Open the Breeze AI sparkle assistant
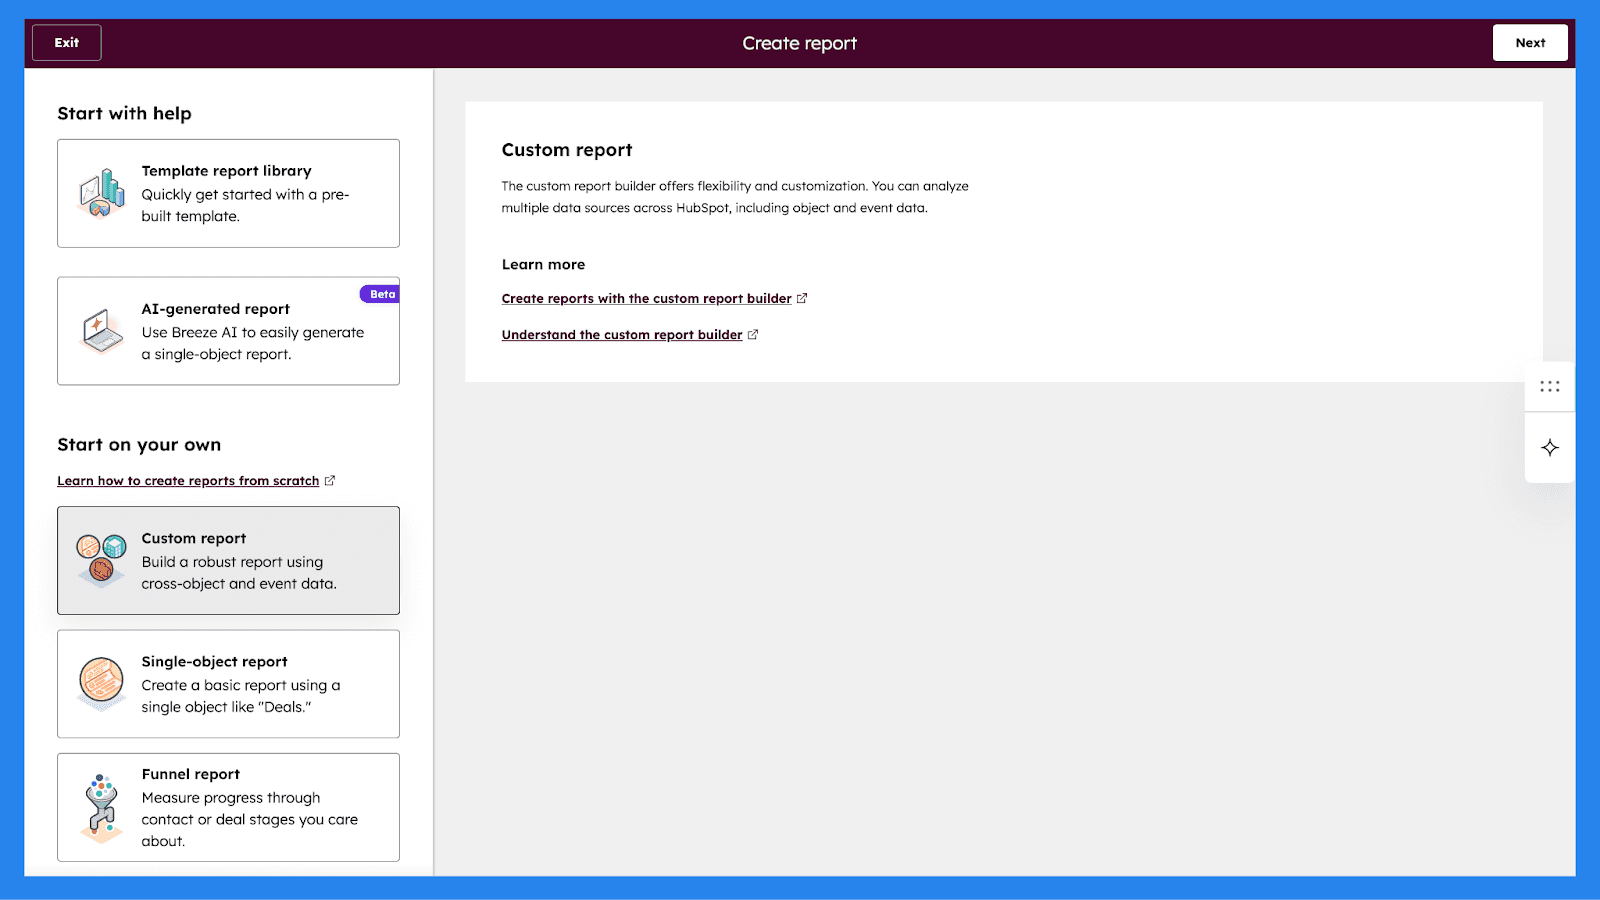The height and width of the screenshot is (900, 1600). point(1549,447)
